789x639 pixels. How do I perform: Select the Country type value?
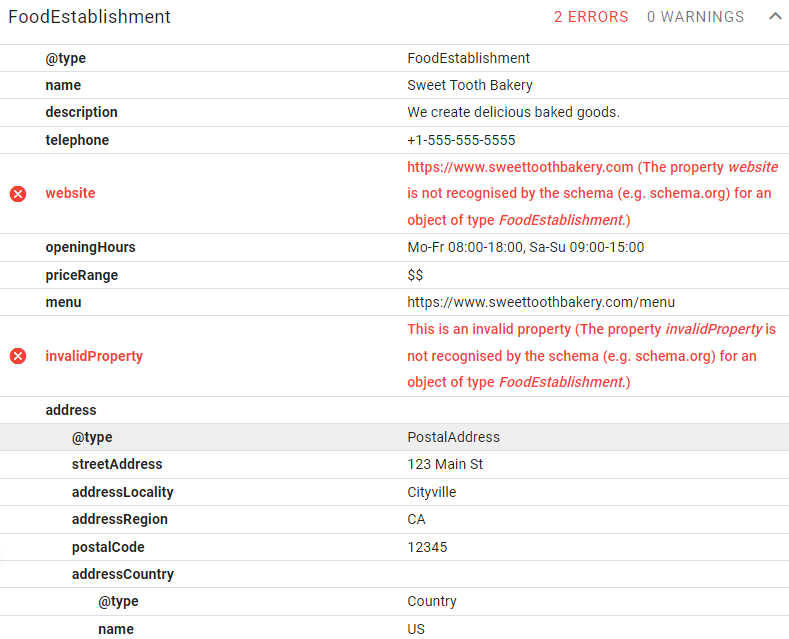[432, 601]
